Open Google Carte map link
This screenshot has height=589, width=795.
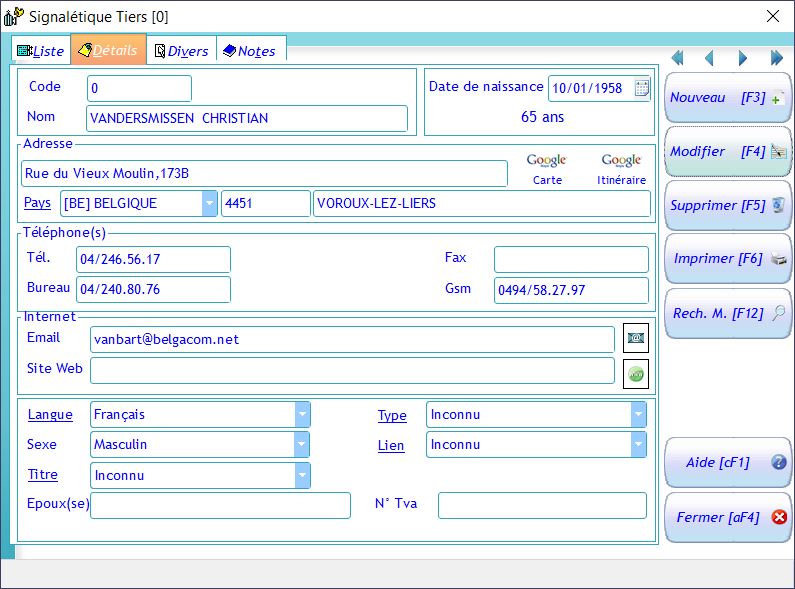[x=547, y=169]
